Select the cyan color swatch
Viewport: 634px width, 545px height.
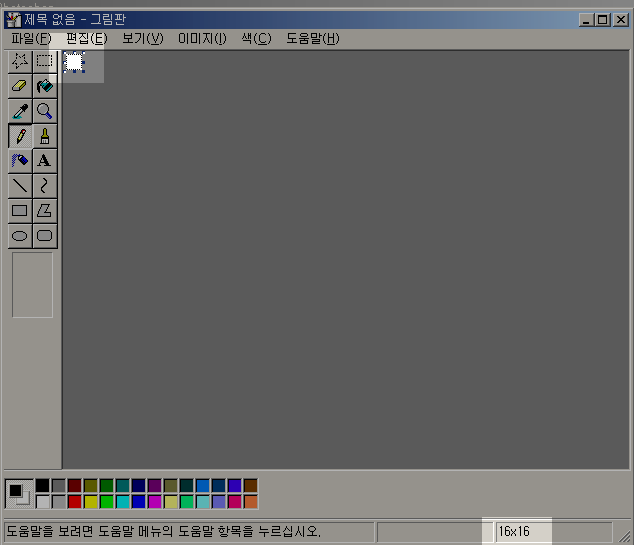click(123, 502)
